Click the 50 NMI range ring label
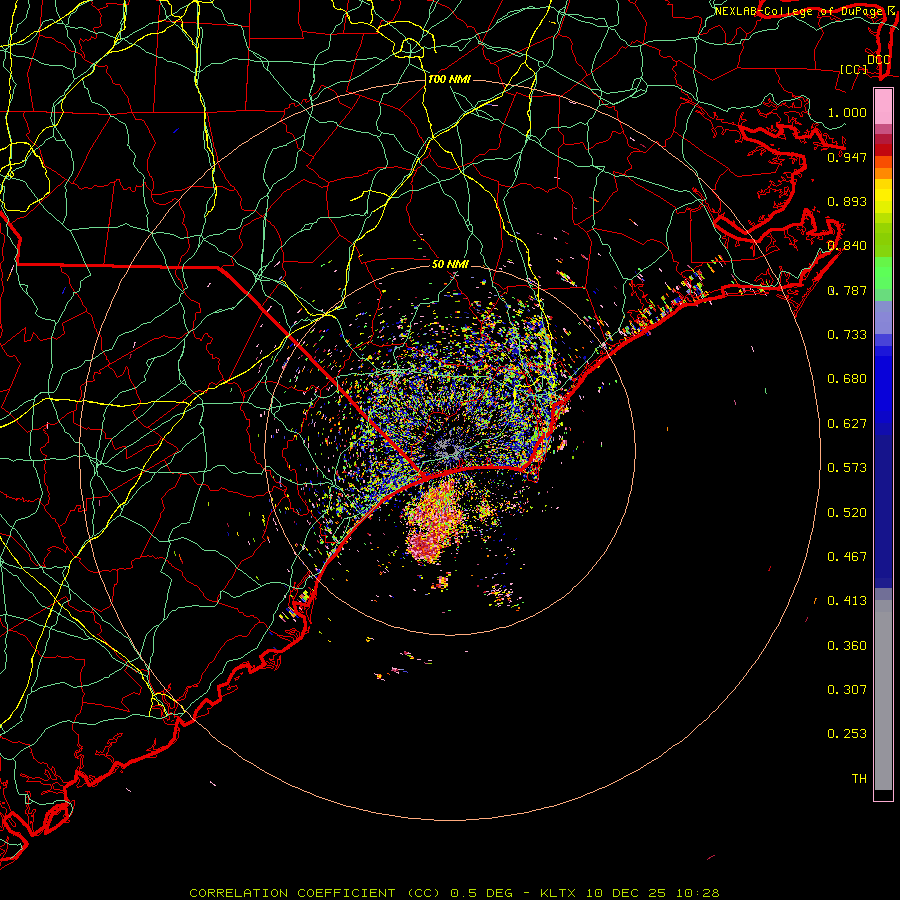Viewport: 900px width, 900px height. pyautogui.click(x=451, y=265)
